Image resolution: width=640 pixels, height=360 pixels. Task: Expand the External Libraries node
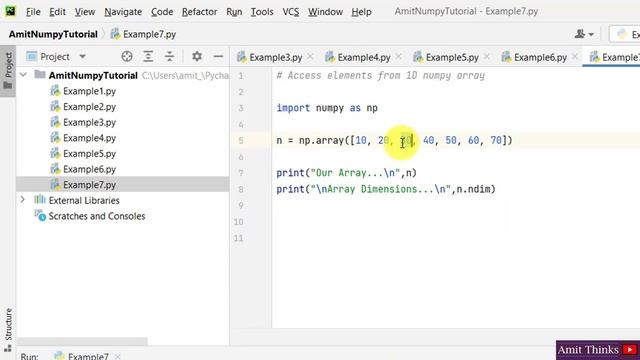click(x=23, y=200)
